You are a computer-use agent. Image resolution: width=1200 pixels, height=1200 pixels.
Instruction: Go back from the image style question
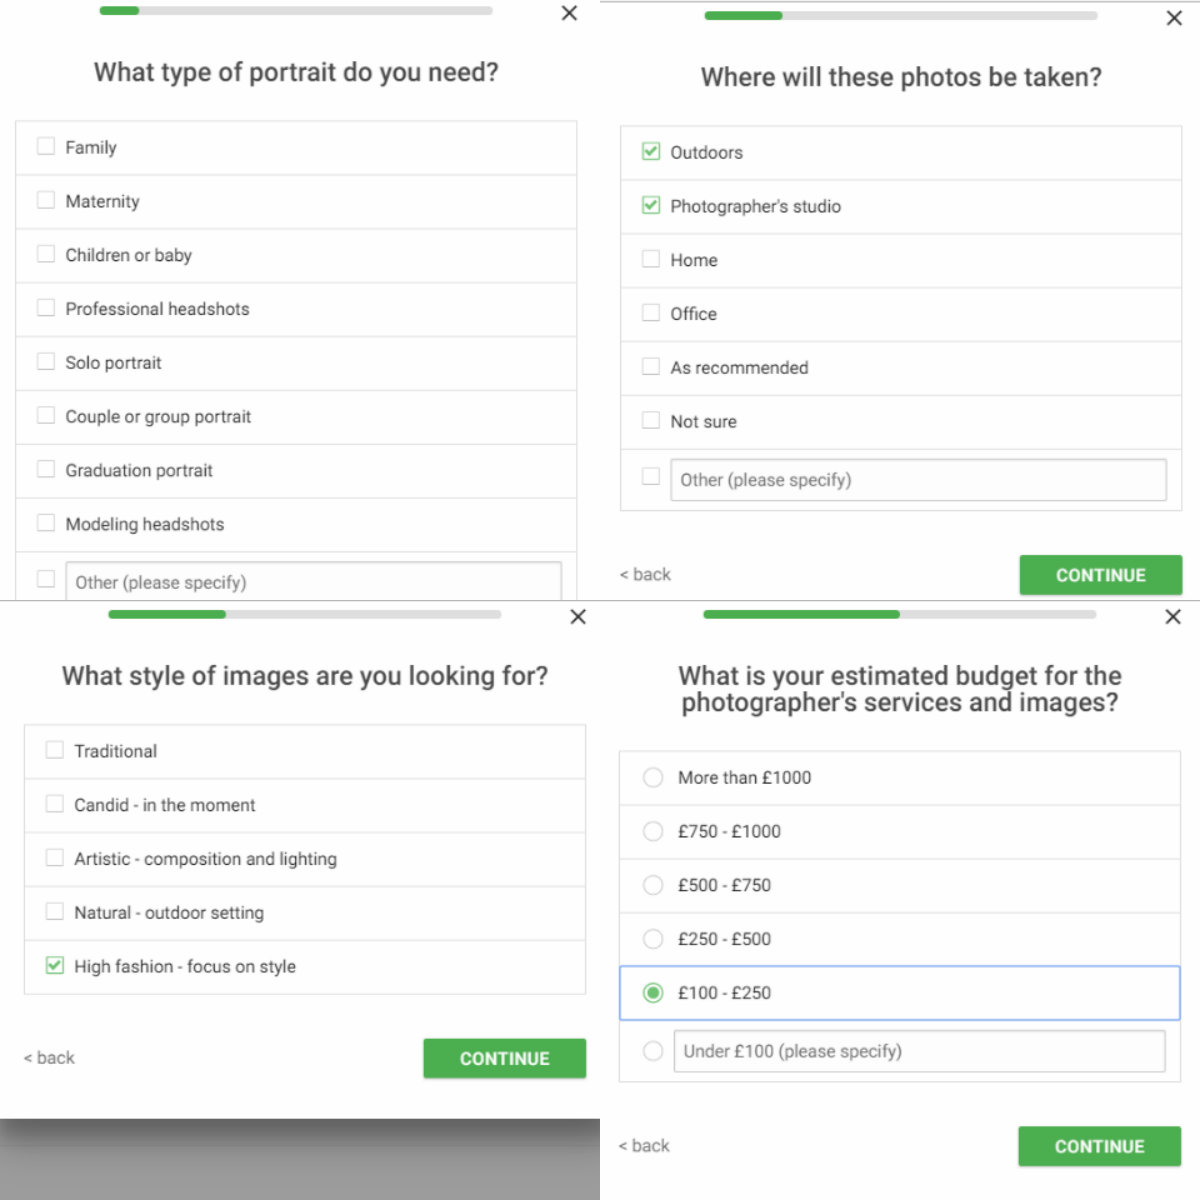(49, 1058)
